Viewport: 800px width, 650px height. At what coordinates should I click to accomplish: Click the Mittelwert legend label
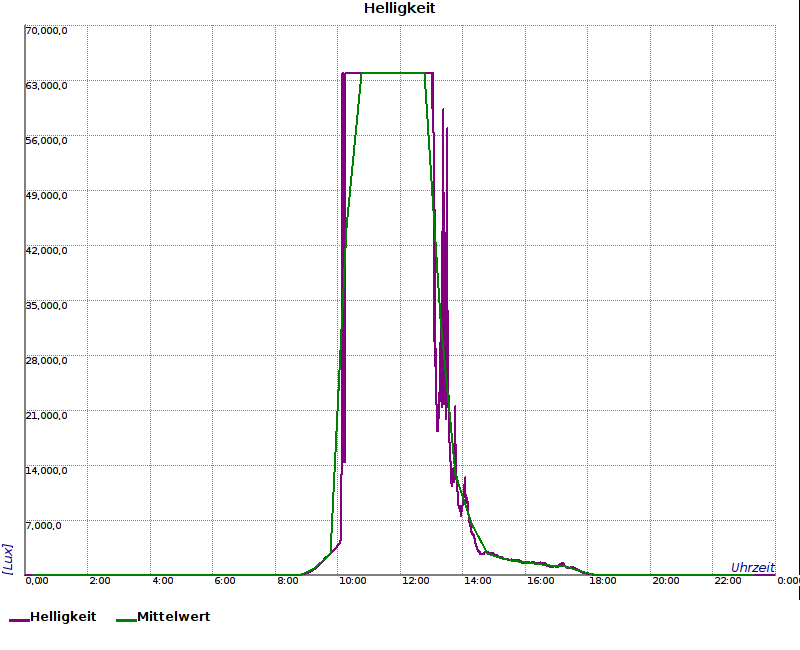point(173,617)
